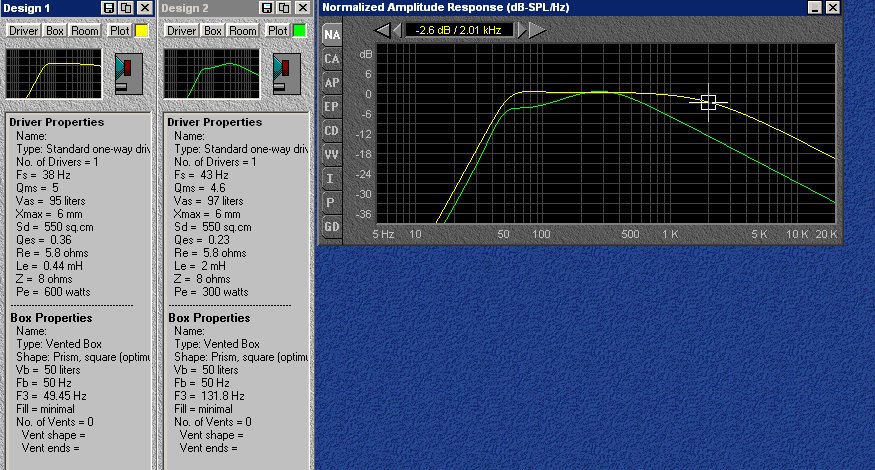Click the Design 1 duplicate icon
875x470 pixels.
(127, 8)
